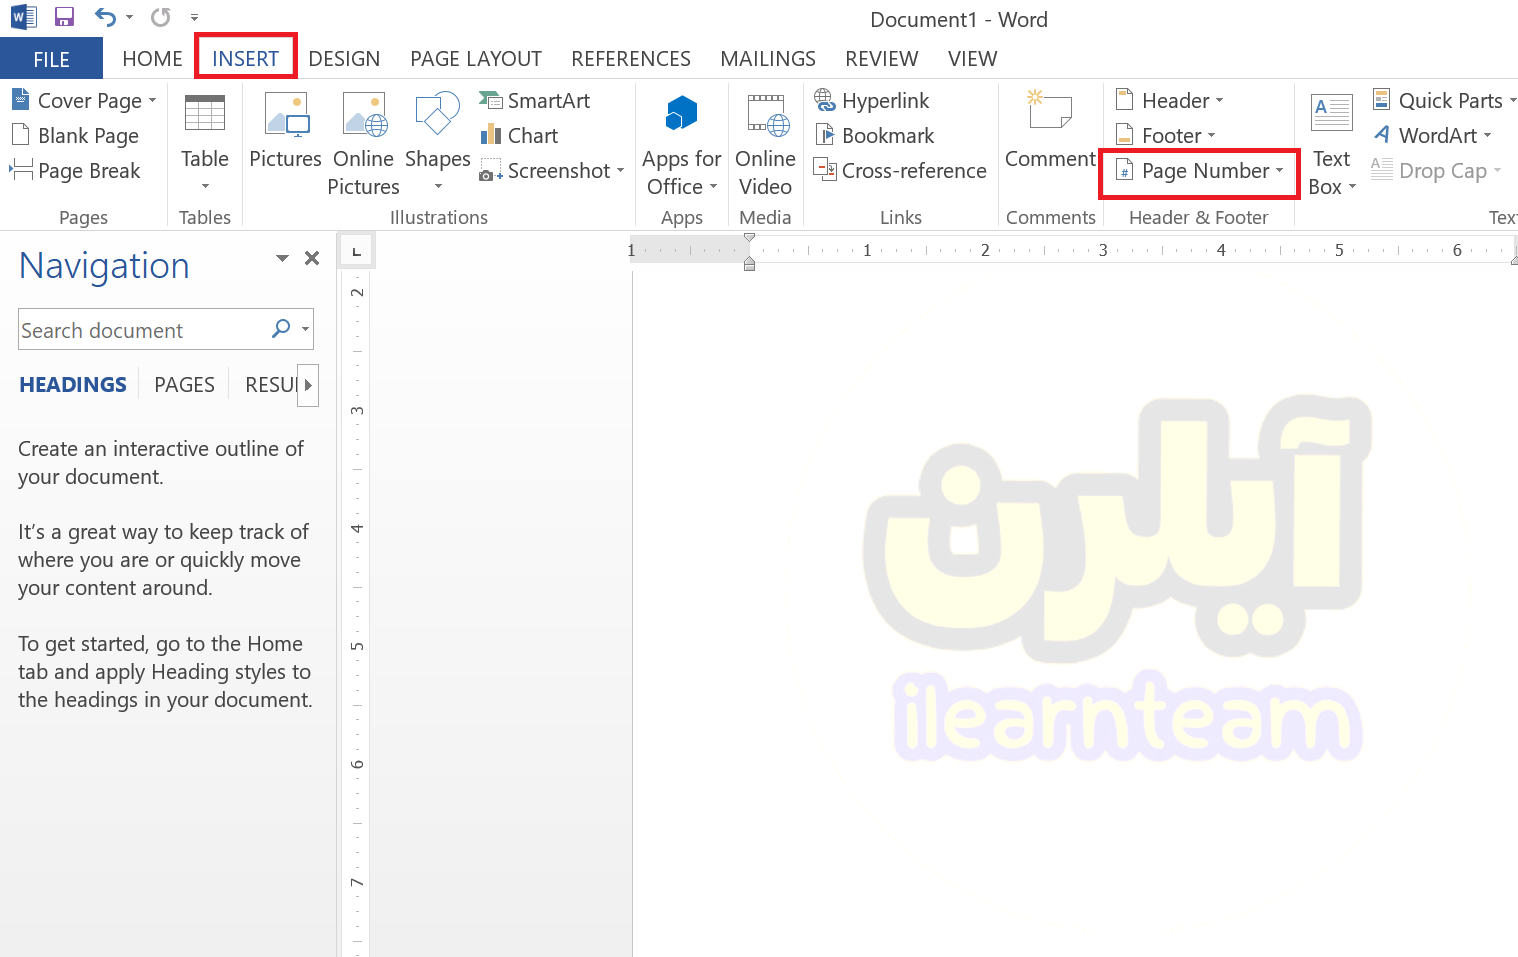
Task: Click the Chart icon
Action: click(x=520, y=136)
